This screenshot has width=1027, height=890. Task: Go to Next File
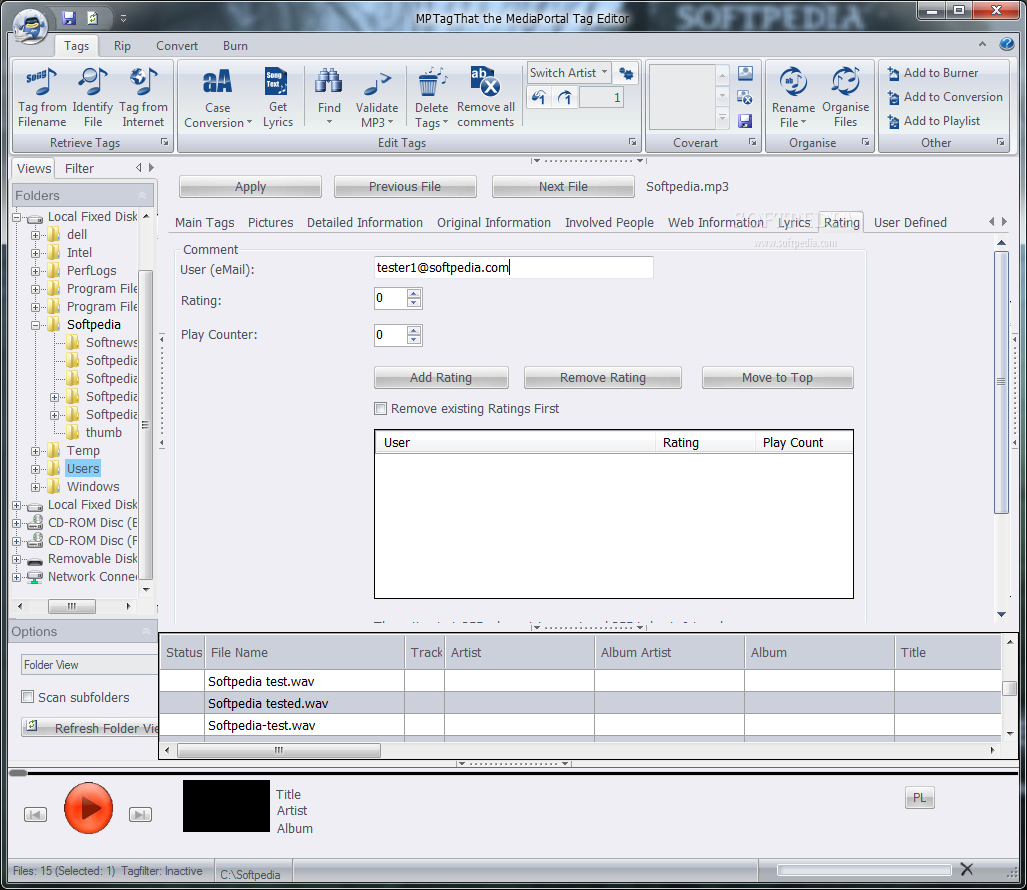563,187
